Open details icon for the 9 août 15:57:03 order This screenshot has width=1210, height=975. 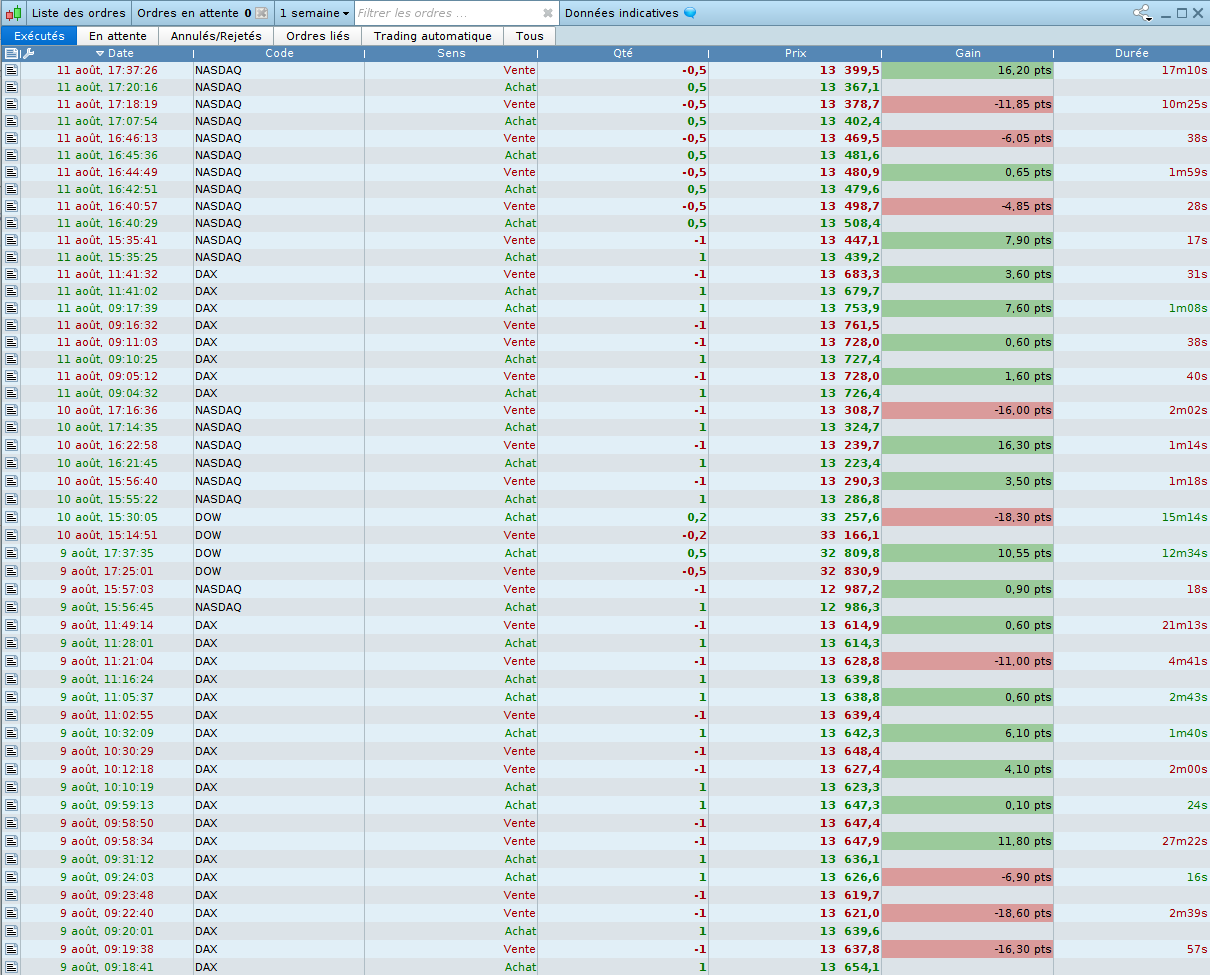[11, 589]
